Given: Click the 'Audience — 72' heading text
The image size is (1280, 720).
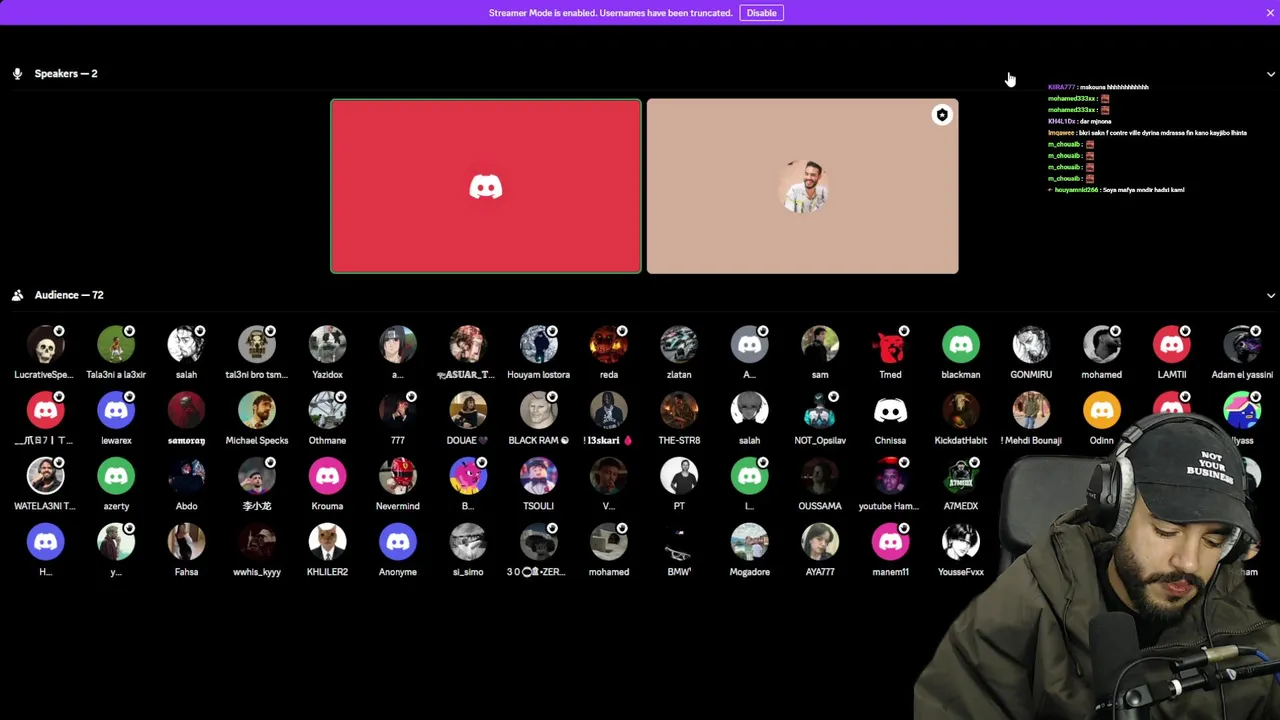Looking at the screenshot, I should pyautogui.click(x=69, y=295).
